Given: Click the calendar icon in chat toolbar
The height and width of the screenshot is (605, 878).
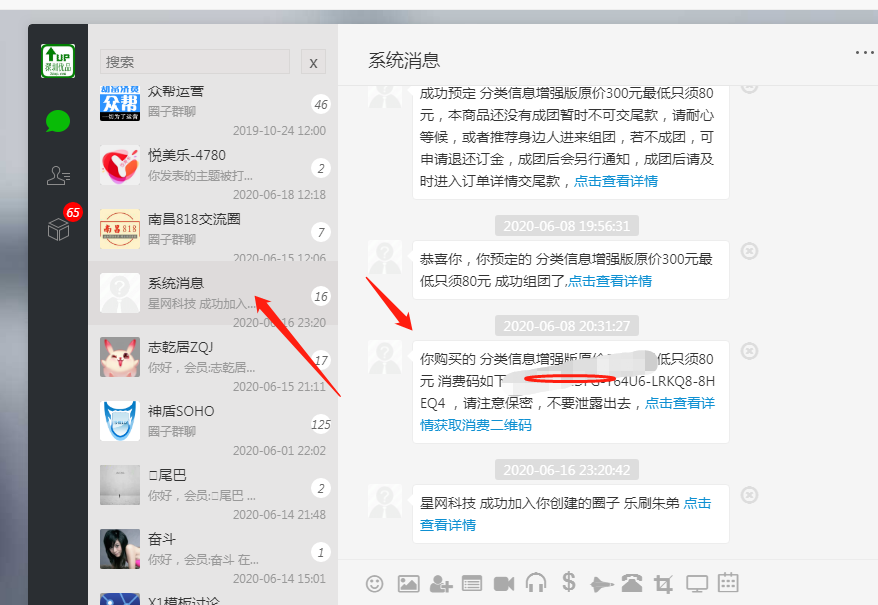Looking at the screenshot, I should click(728, 582).
